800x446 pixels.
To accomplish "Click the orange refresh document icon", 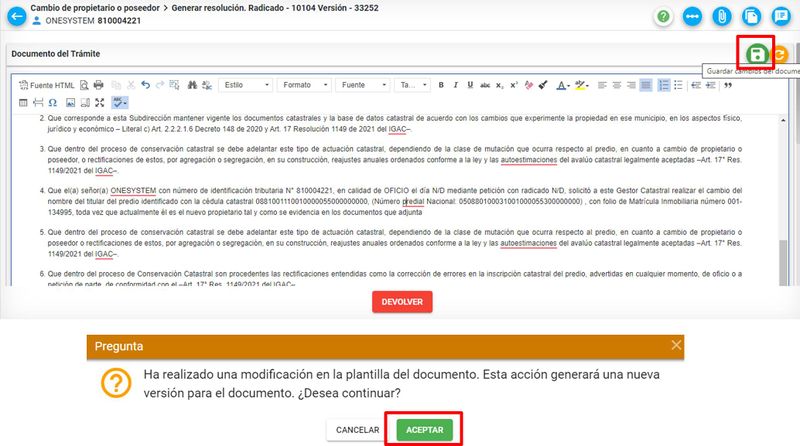I will [x=780, y=55].
